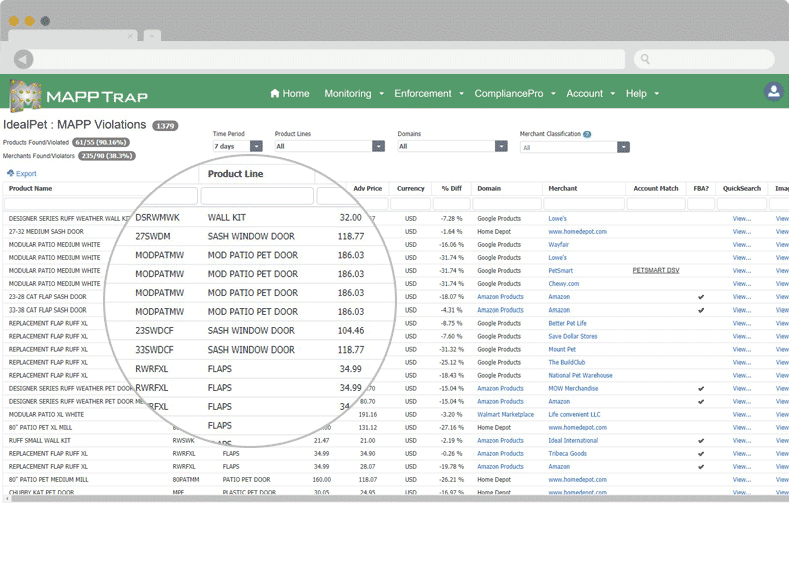Open Better Pet Life merchant link
The width and height of the screenshot is (789, 565).
pos(567,323)
